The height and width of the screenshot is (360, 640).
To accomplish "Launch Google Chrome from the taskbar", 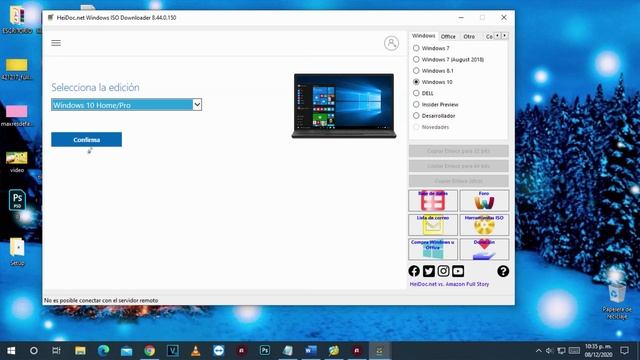I will [x=149, y=351].
